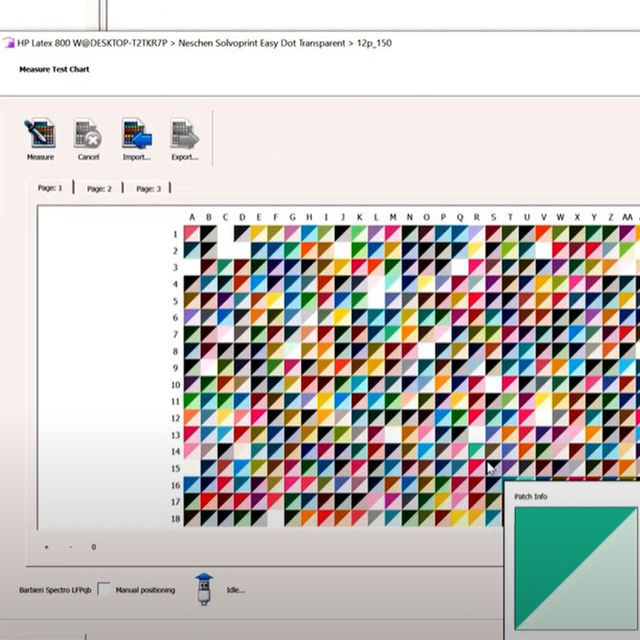
Task: Switch to the Page: 1 tab
Action: click(50, 188)
